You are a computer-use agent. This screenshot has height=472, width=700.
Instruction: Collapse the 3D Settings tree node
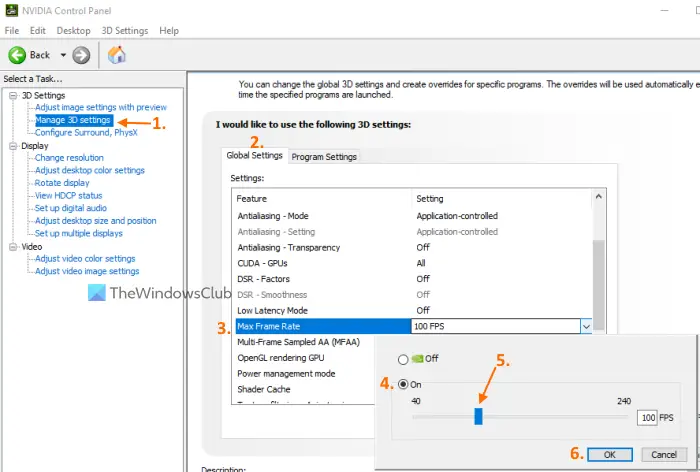click(13, 96)
